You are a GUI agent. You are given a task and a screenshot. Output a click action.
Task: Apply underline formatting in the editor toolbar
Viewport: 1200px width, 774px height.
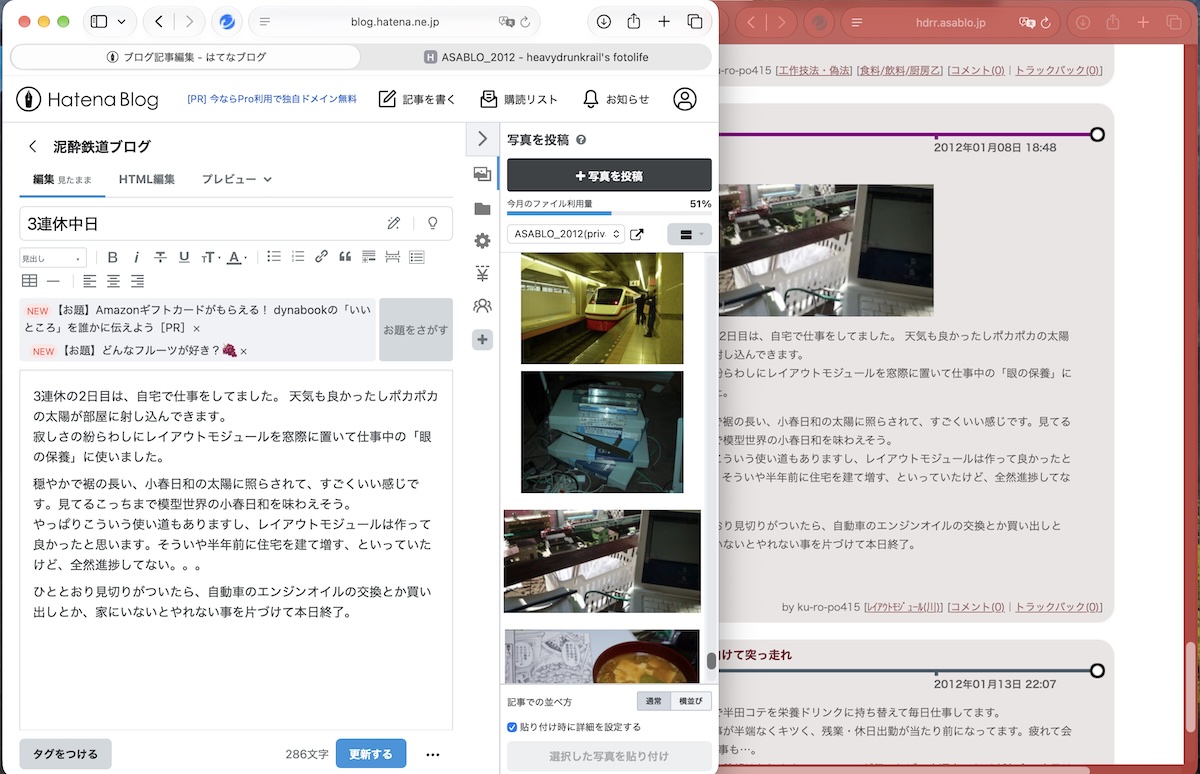point(184,257)
